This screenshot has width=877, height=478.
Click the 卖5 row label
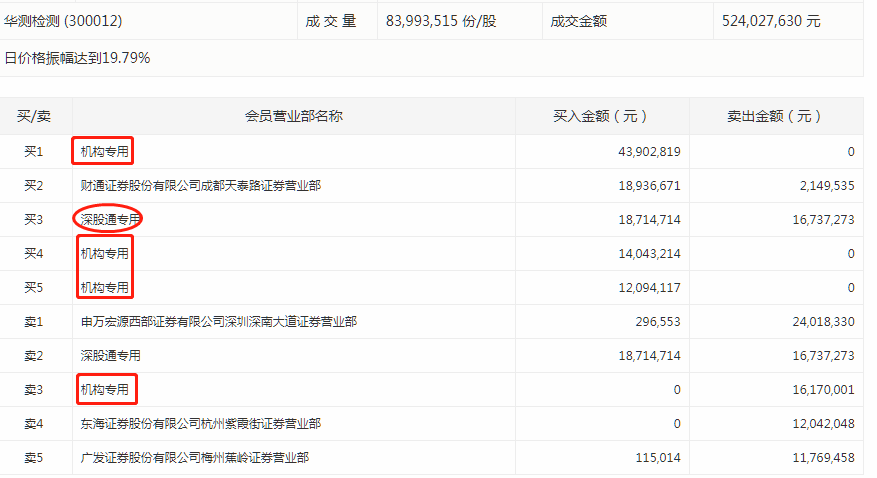[x=34, y=458]
